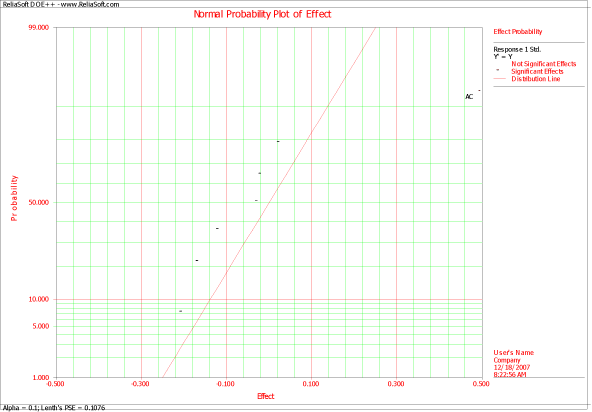This screenshot has width=592, height=412.
Task: Select the 99.000 y-axis tick label
Action: pyautogui.click(x=39, y=28)
